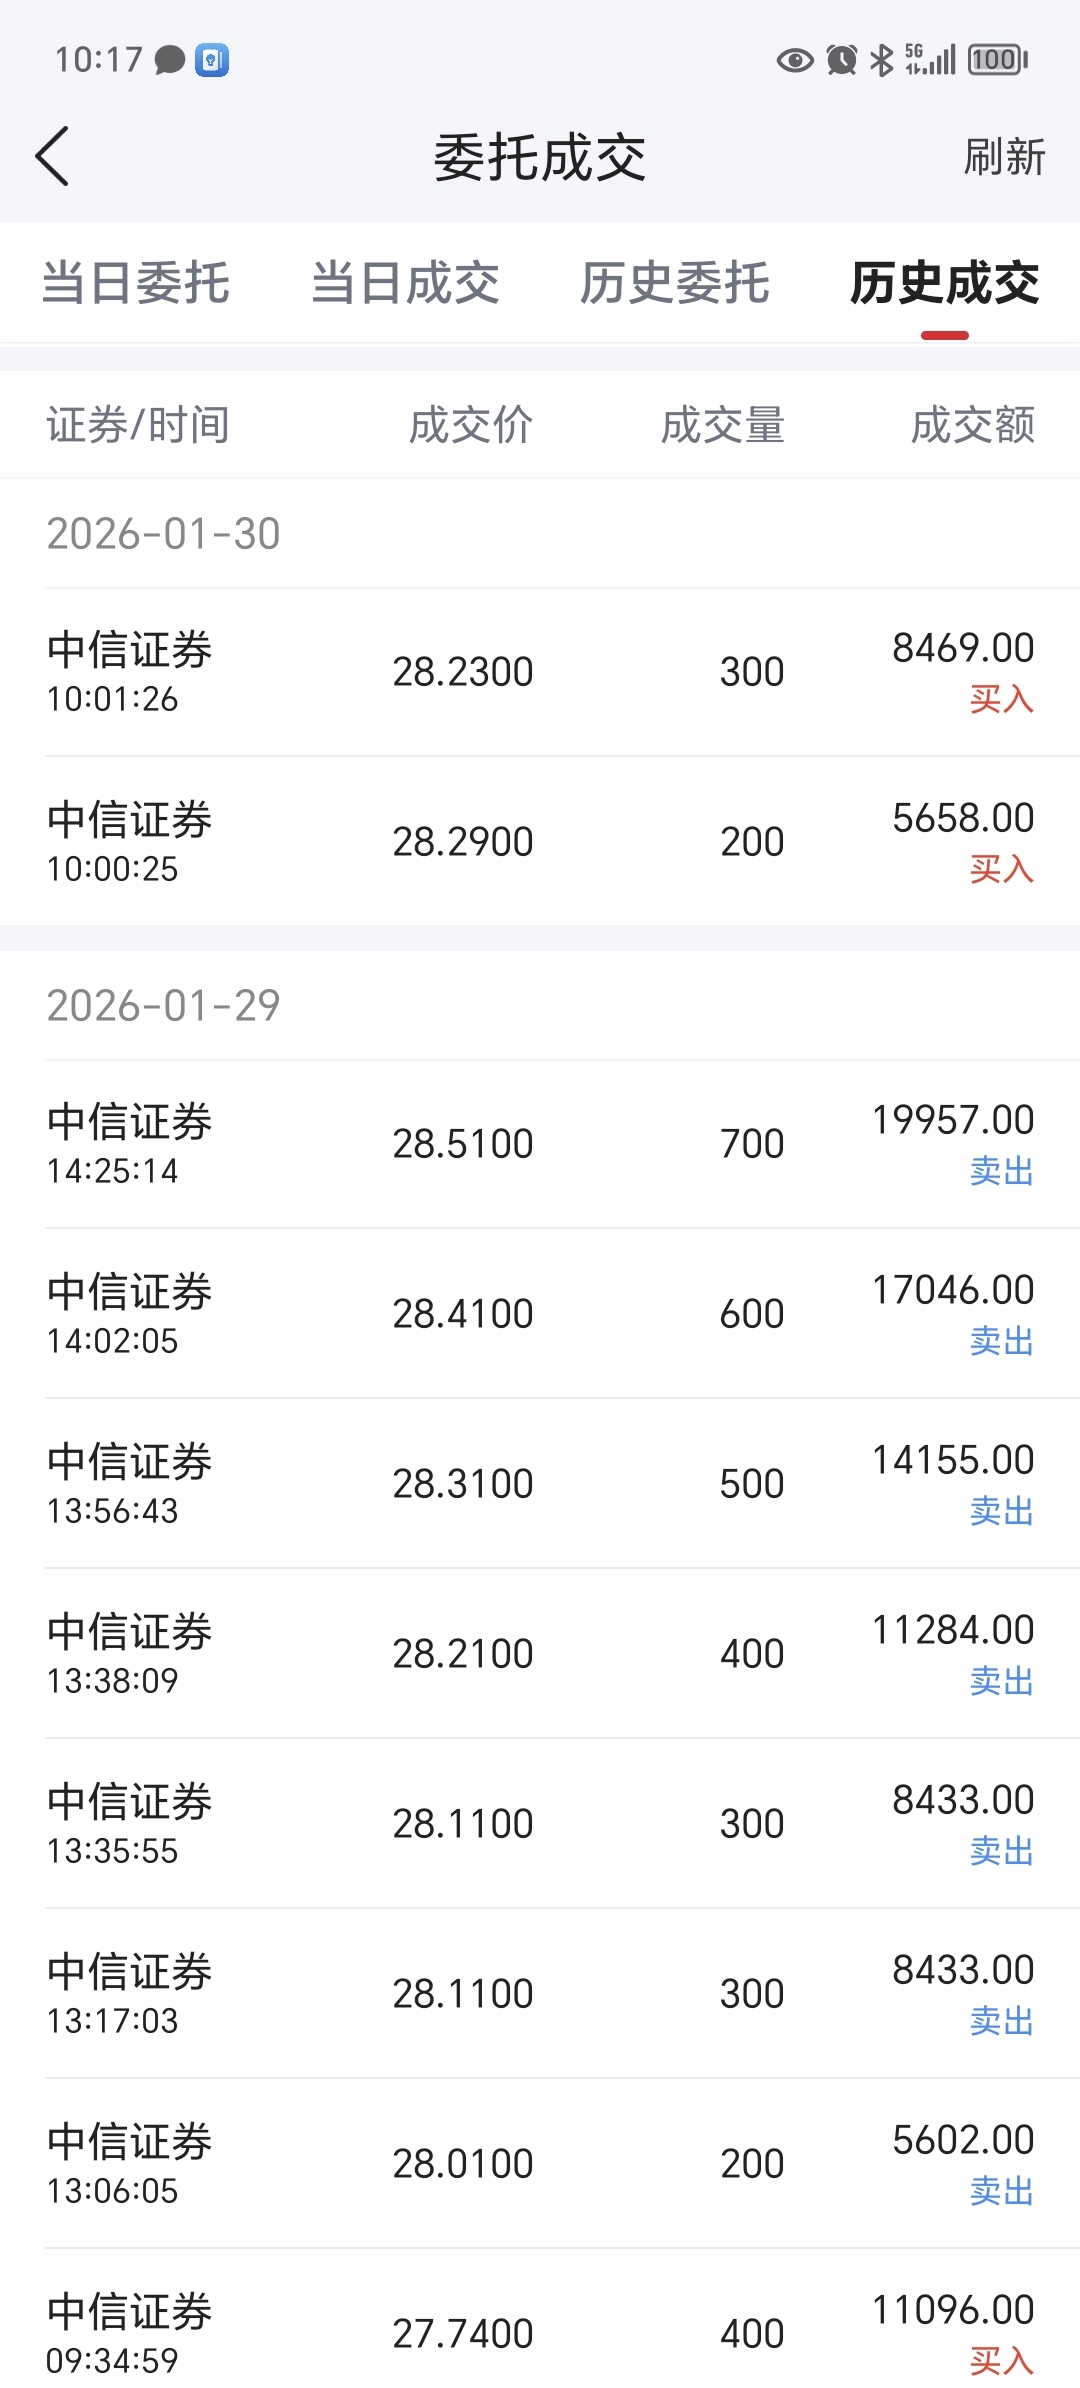
Task: Tap the Bluetooth status icon
Action: point(881,60)
